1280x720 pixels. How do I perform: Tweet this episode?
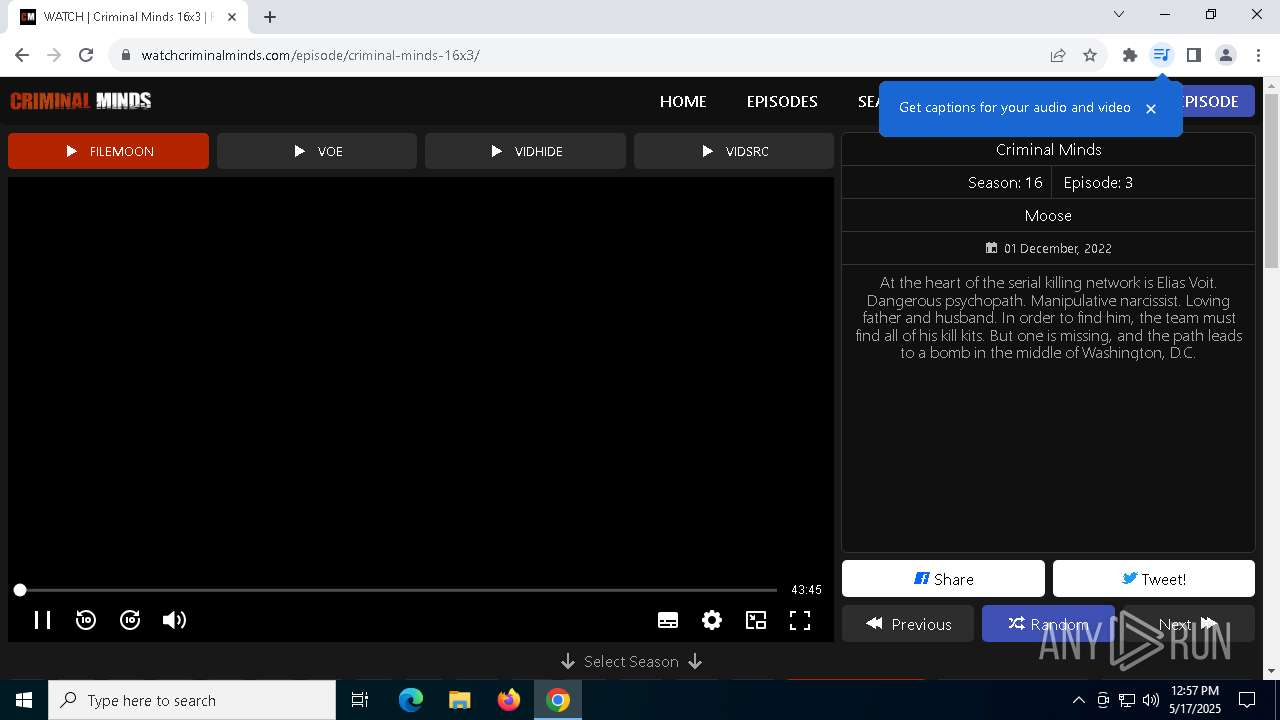click(1154, 579)
